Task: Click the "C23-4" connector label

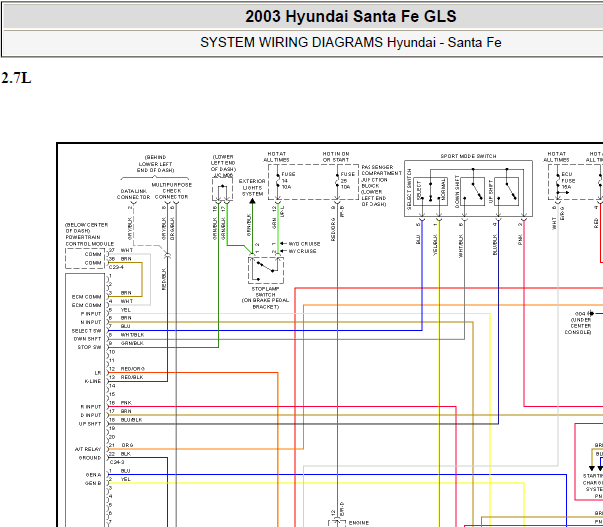Action: point(117,267)
